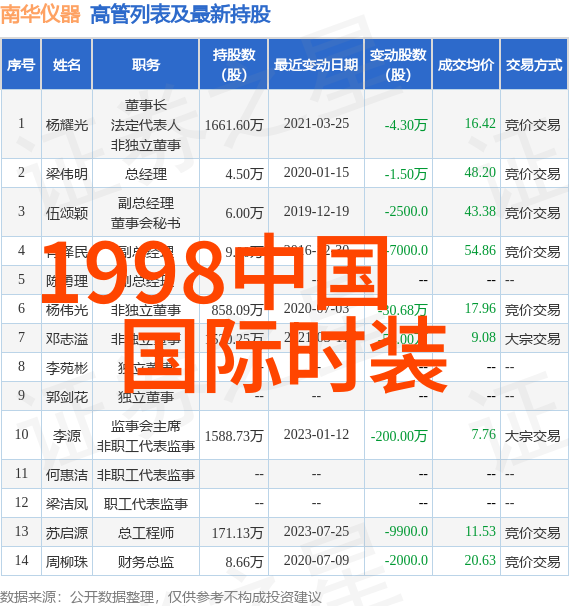
Task: Click the 大宗交易 cell for 邓志溢
Action: pyautogui.click(x=533, y=339)
